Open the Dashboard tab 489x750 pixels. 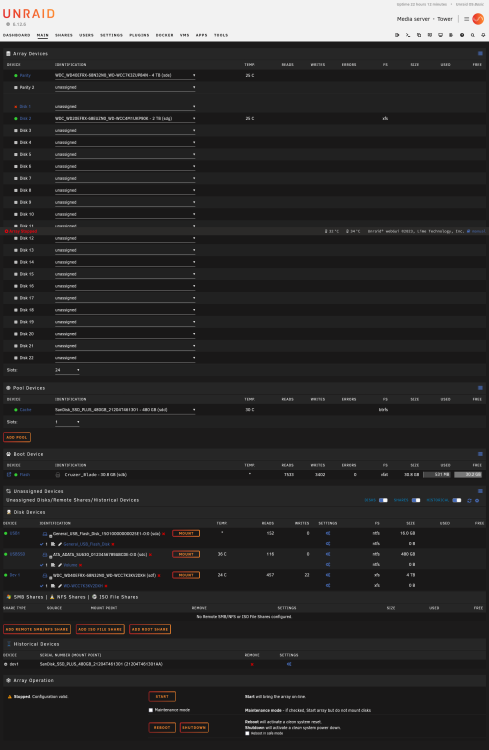tap(16, 35)
